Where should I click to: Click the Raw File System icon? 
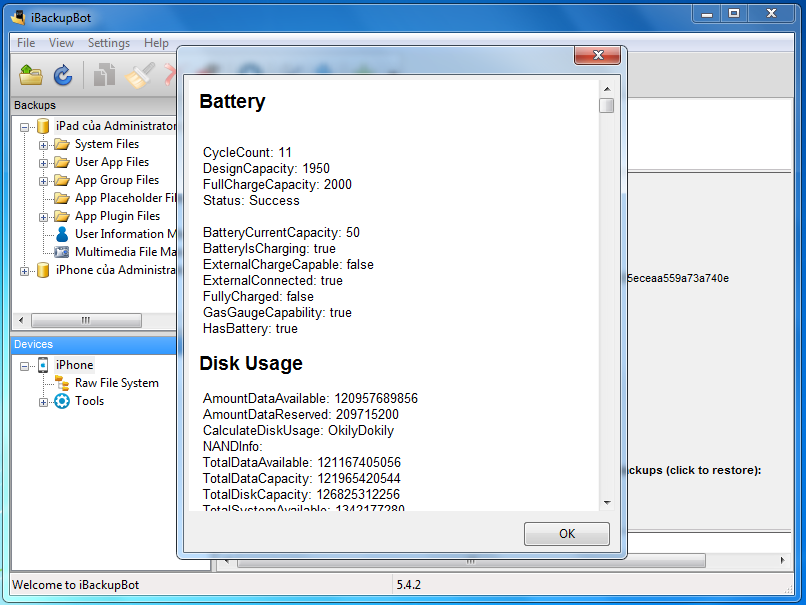(x=62, y=383)
